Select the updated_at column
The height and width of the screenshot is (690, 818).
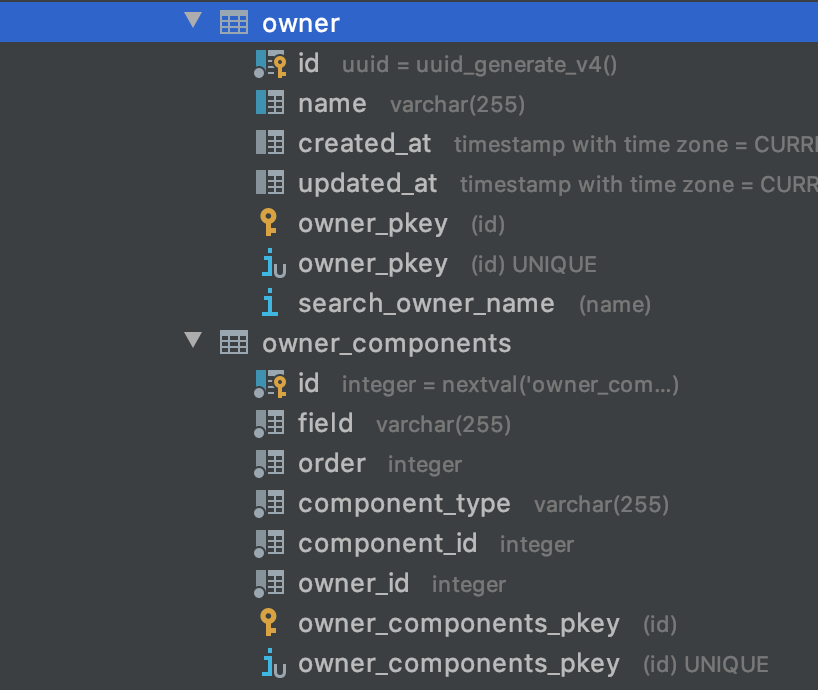366,183
